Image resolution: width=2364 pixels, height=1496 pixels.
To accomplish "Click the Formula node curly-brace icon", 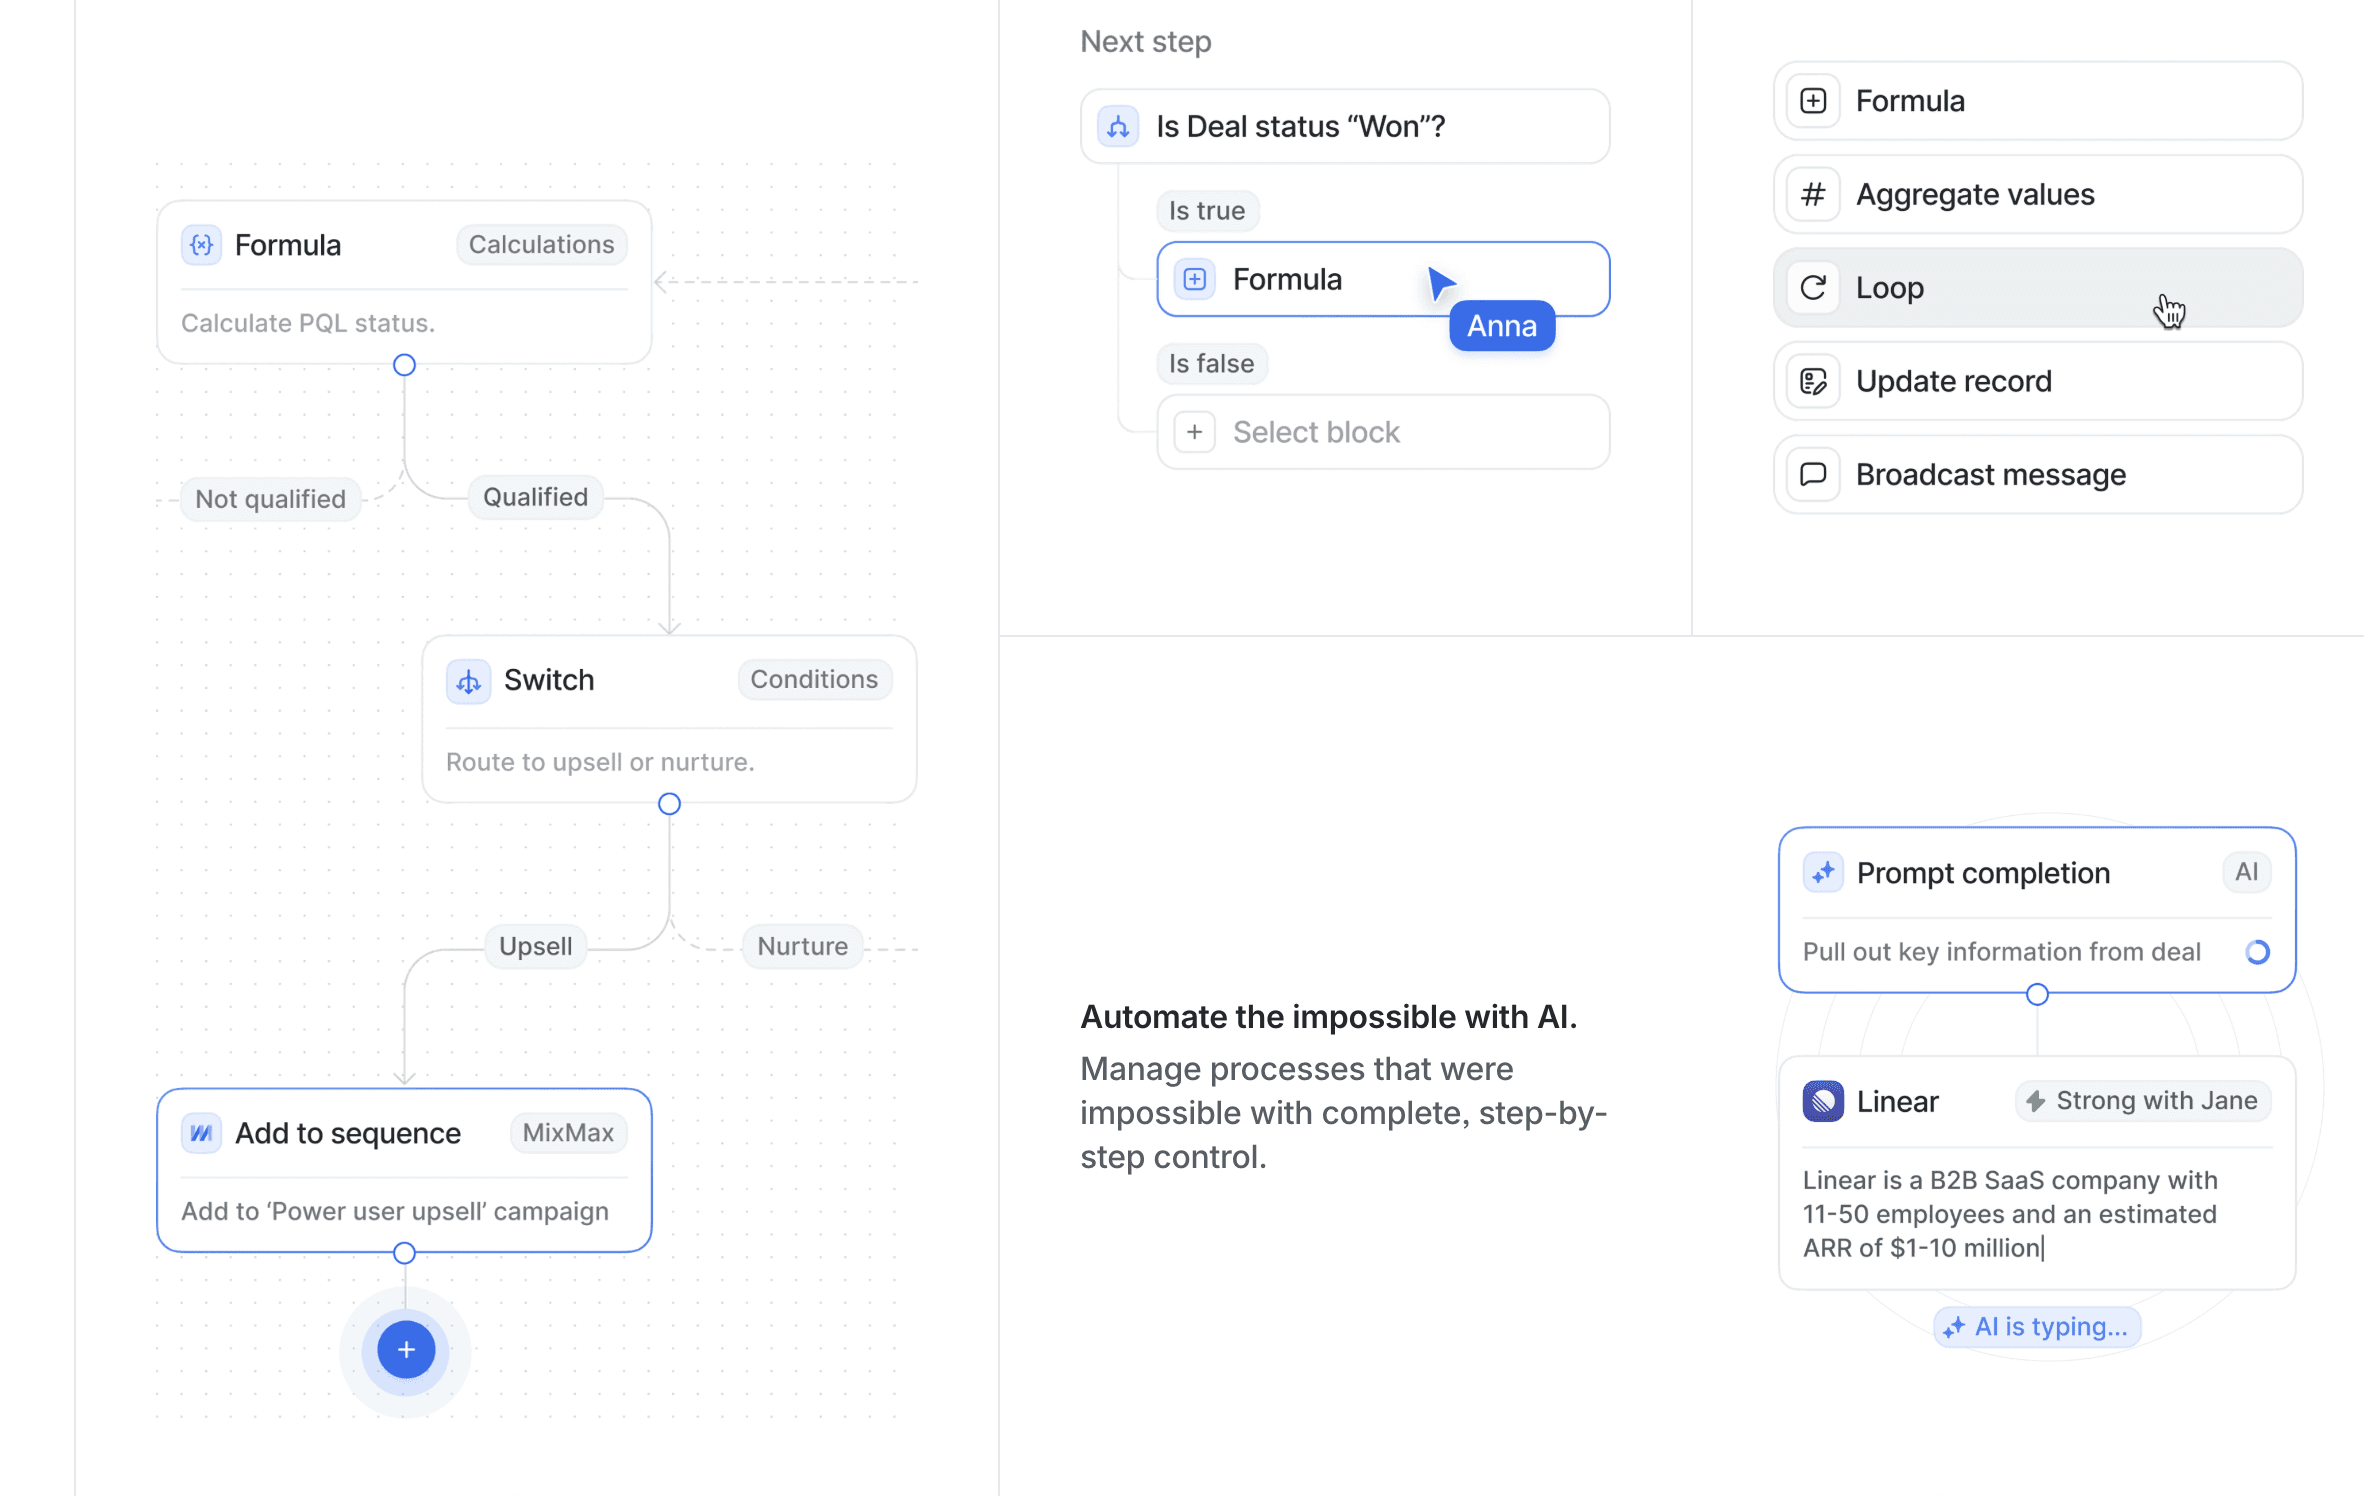I will [x=201, y=245].
